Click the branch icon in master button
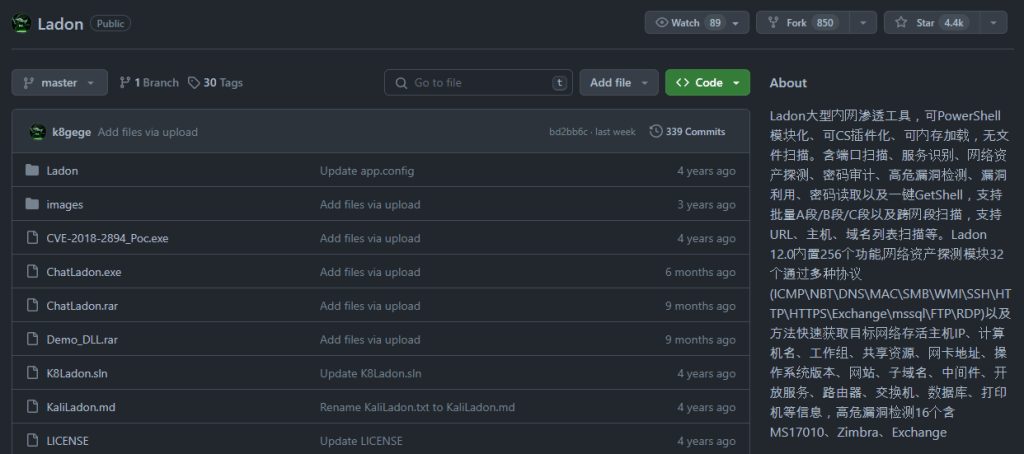 pyautogui.click(x=29, y=83)
